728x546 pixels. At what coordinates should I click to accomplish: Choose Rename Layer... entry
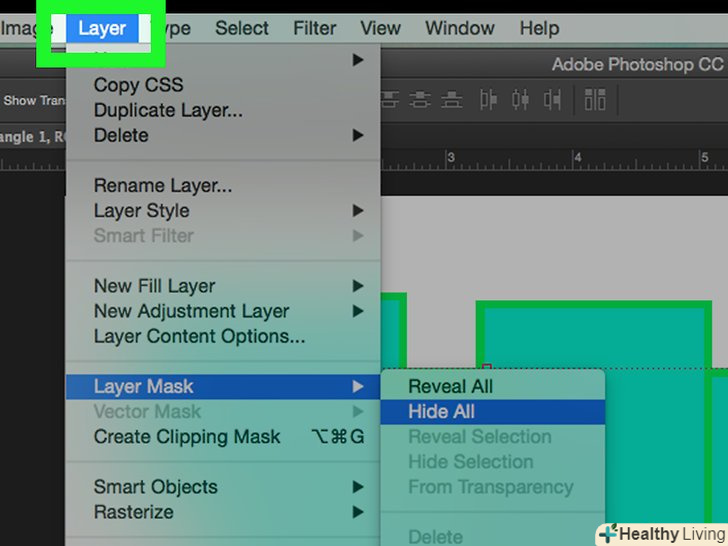223,185
